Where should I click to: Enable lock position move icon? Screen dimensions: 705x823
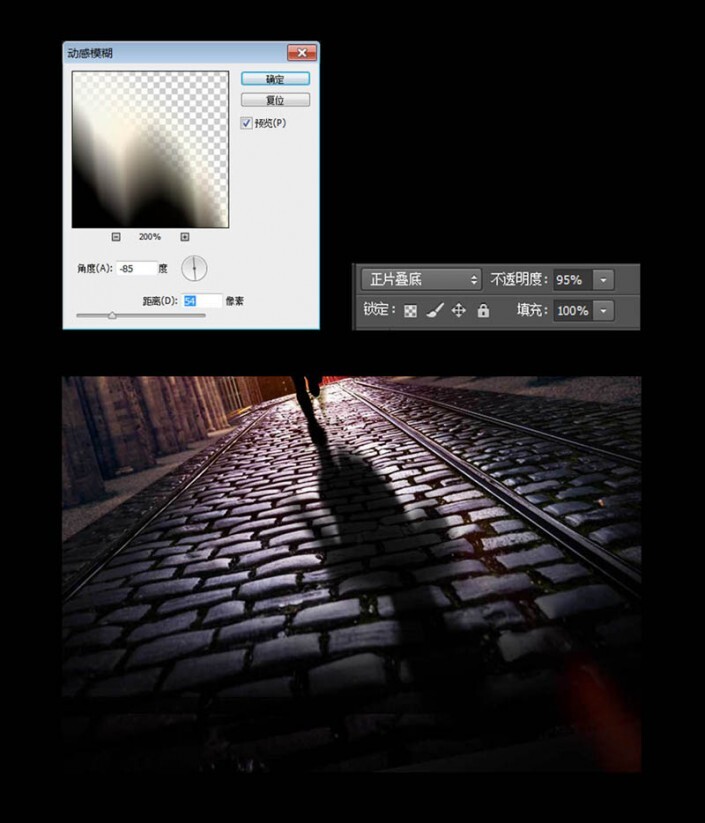pyautogui.click(x=459, y=311)
